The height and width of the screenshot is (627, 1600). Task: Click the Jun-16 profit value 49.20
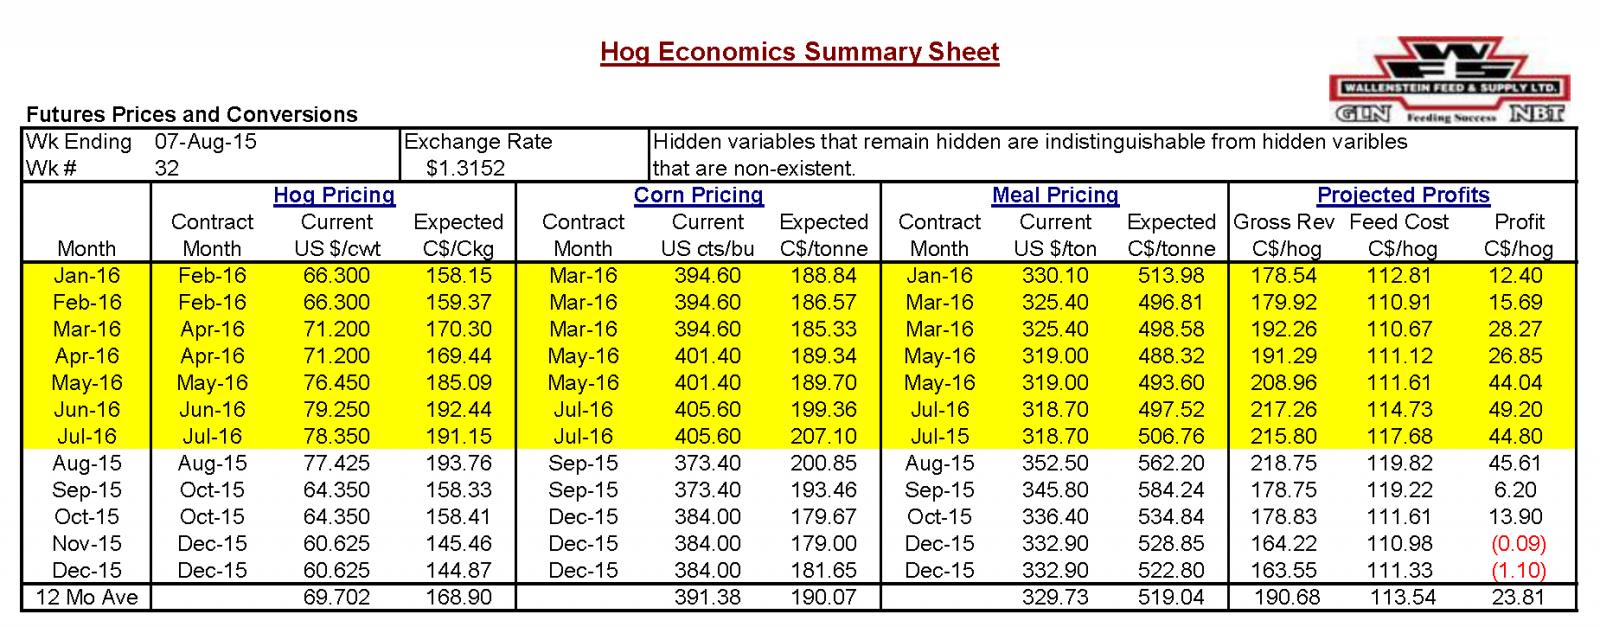(x=1518, y=410)
